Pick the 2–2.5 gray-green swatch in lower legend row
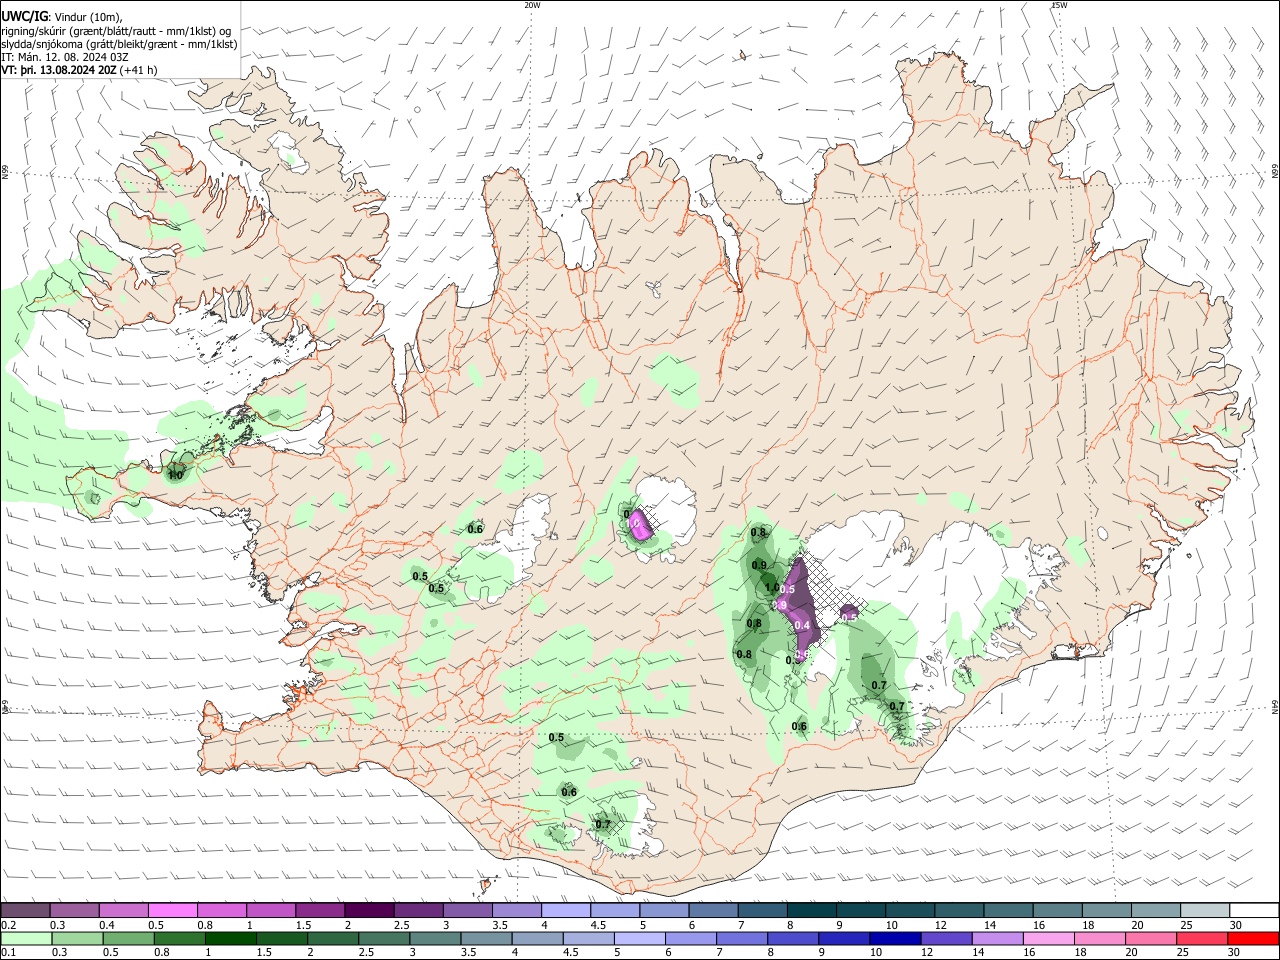 [332, 939]
